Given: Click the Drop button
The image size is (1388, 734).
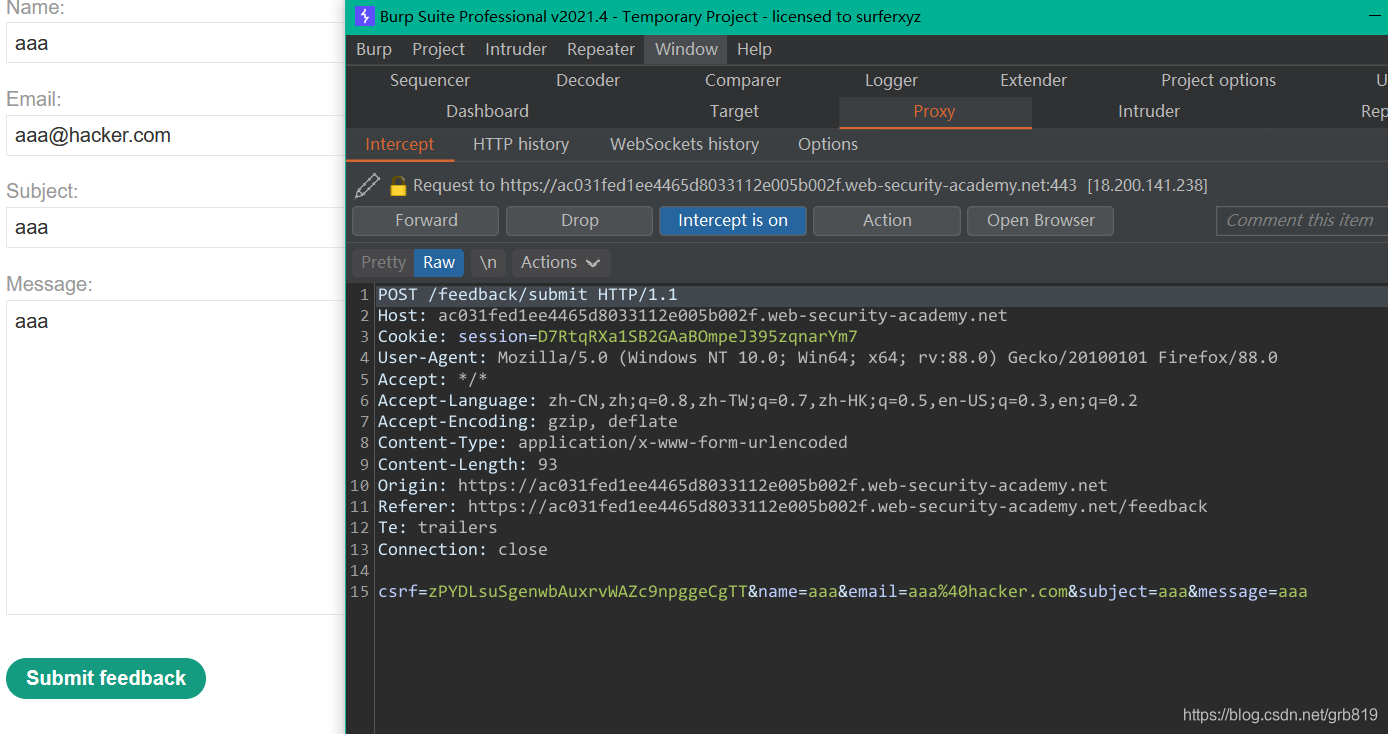Looking at the screenshot, I should [x=579, y=220].
